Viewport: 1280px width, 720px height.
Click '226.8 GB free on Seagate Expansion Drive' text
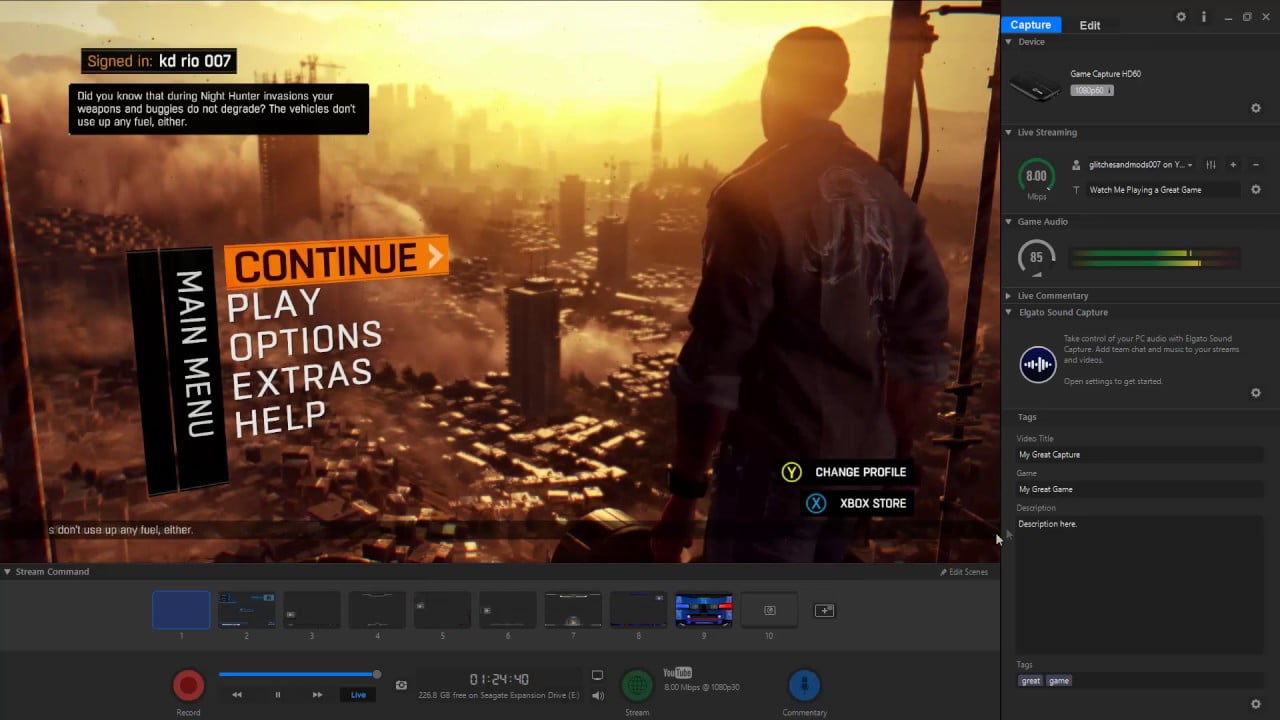[498, 695]
